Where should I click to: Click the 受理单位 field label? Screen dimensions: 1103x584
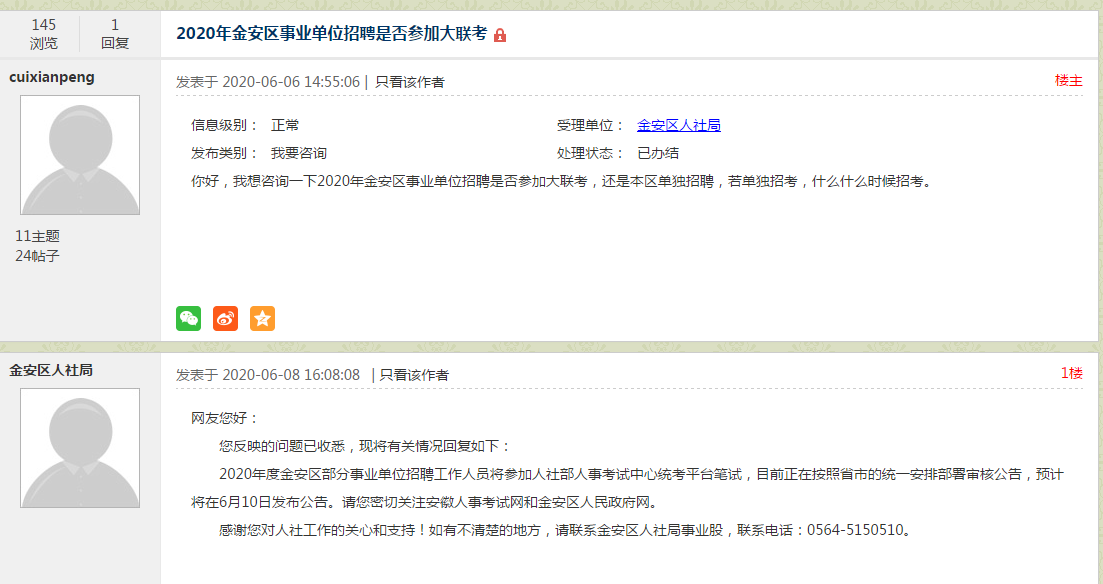click(x=591, y=125)
